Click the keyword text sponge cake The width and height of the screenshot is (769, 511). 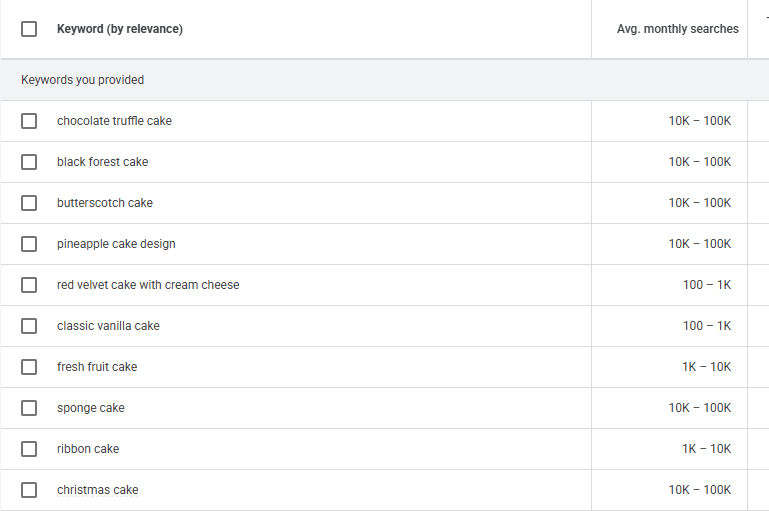point(91,408)
